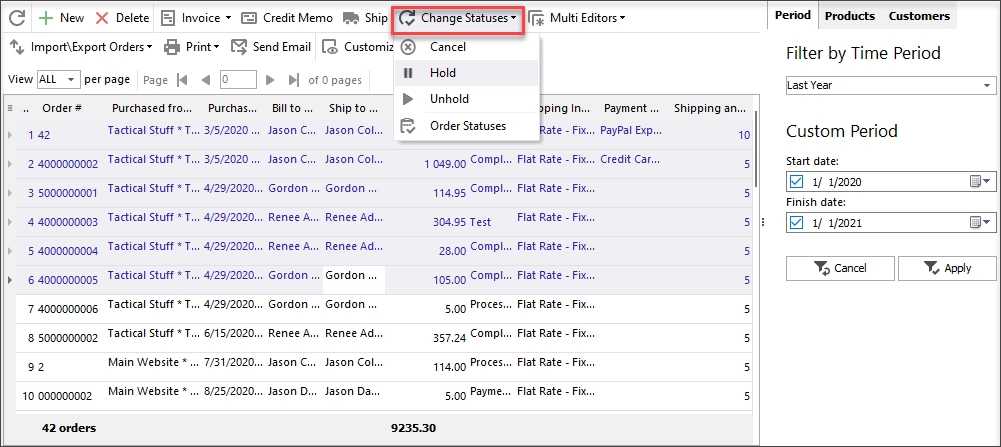Toggle the Finish date checkbox

(796, 223)
